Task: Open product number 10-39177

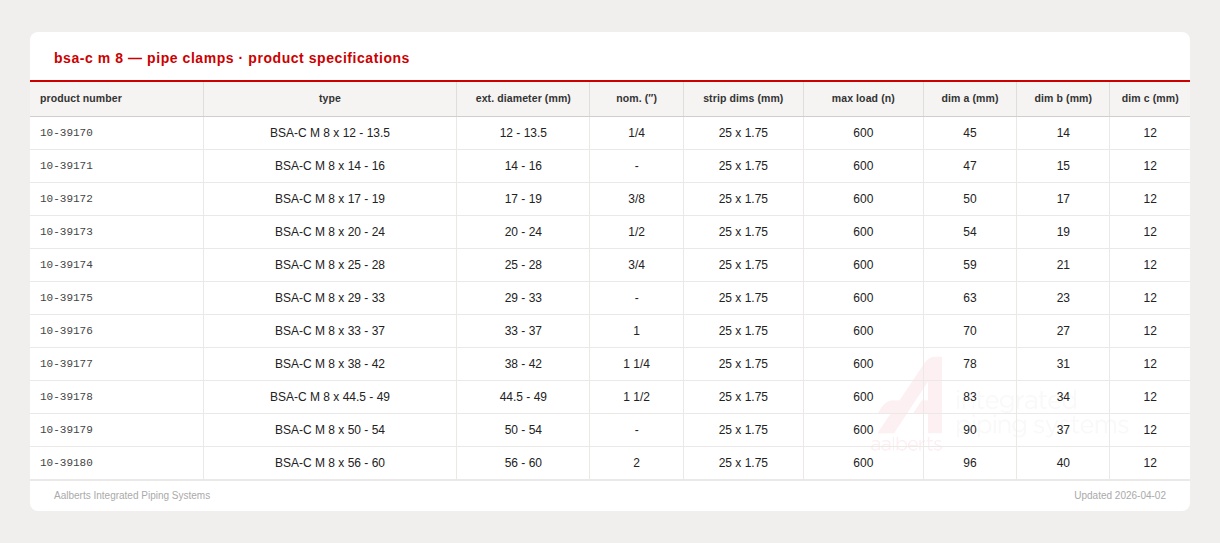Action: pyautogui.click(x=66, y=364)
